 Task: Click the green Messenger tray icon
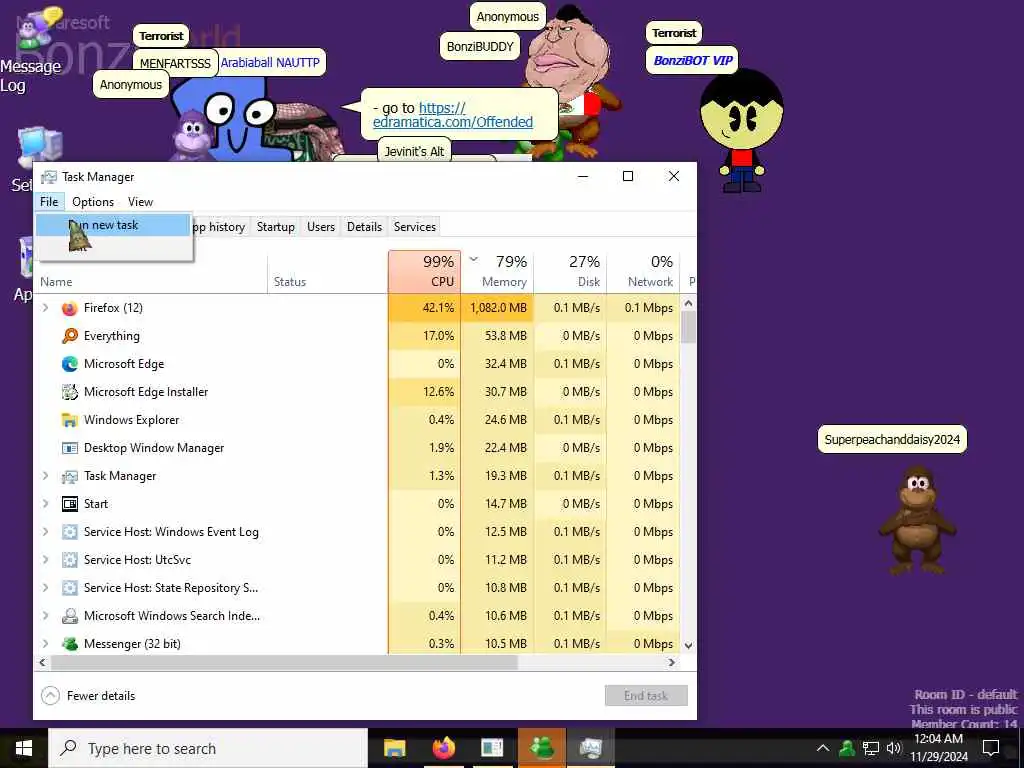pyautogui.click(x=847, y=748)
